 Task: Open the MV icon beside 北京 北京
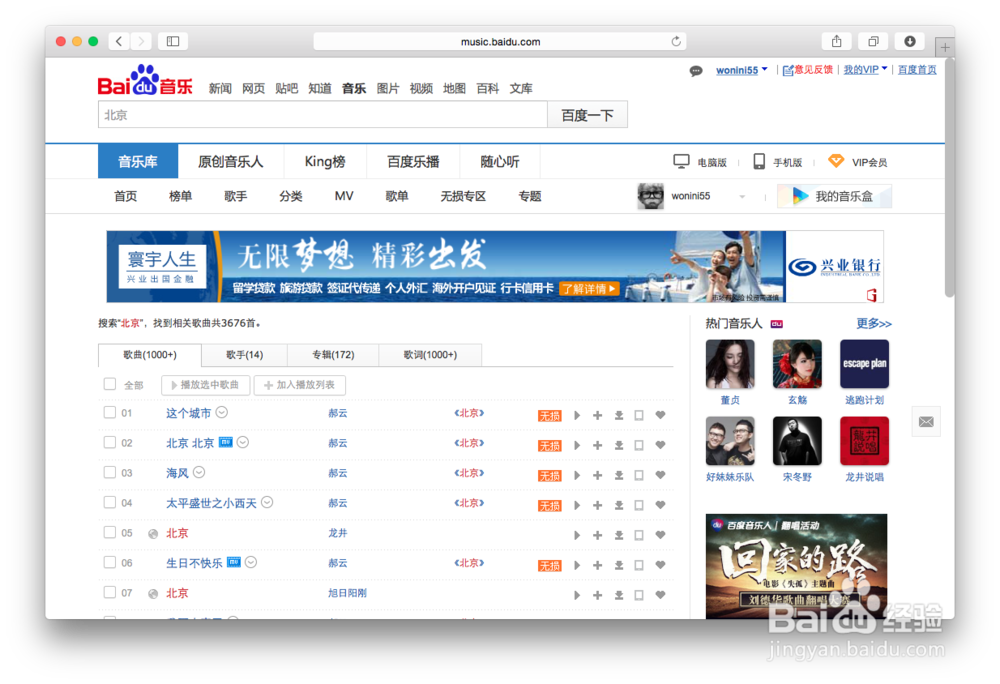[x=226, y=442]
